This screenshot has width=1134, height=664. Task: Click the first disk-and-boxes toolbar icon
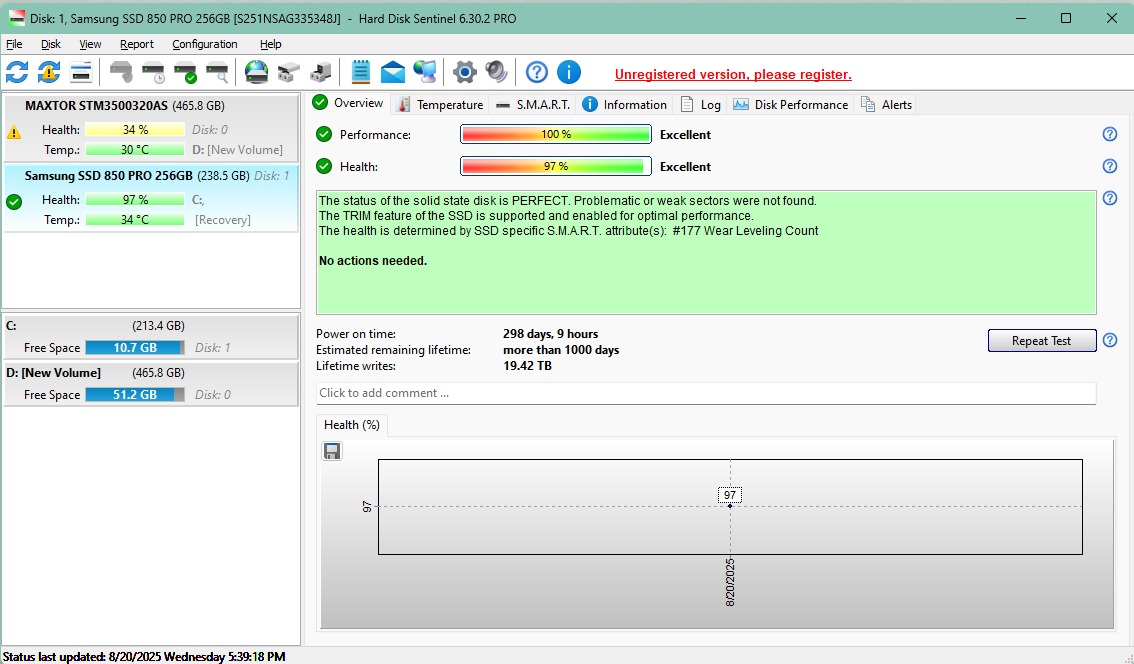click(289, 72)
